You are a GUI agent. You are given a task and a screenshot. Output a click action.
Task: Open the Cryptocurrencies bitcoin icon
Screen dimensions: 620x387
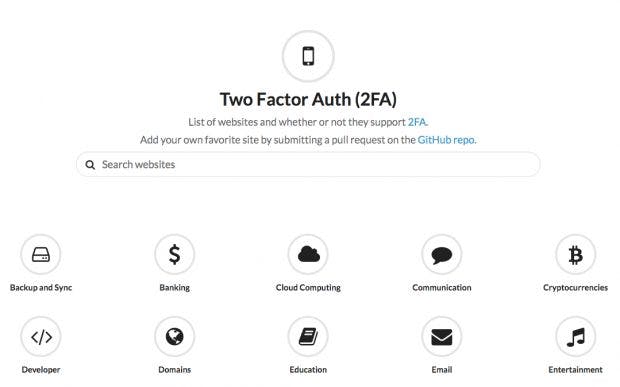click(x=575, y=255)
